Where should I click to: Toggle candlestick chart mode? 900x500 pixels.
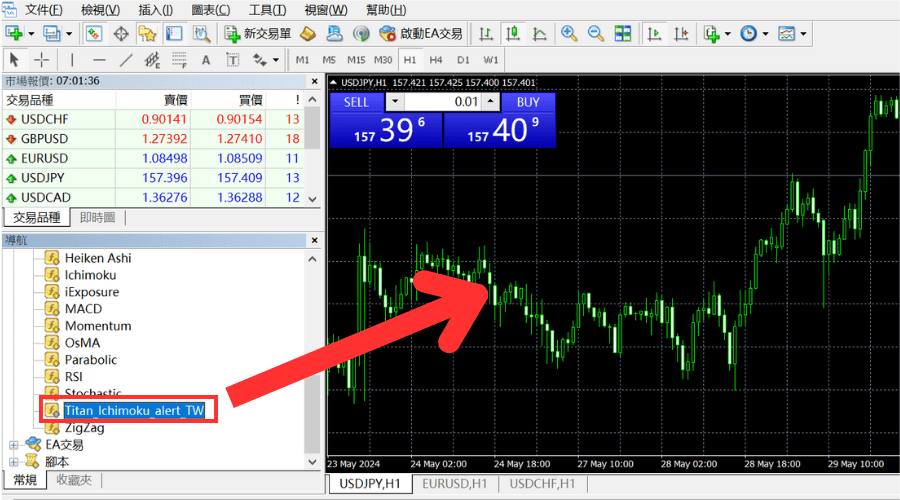(x=513, y=33)
